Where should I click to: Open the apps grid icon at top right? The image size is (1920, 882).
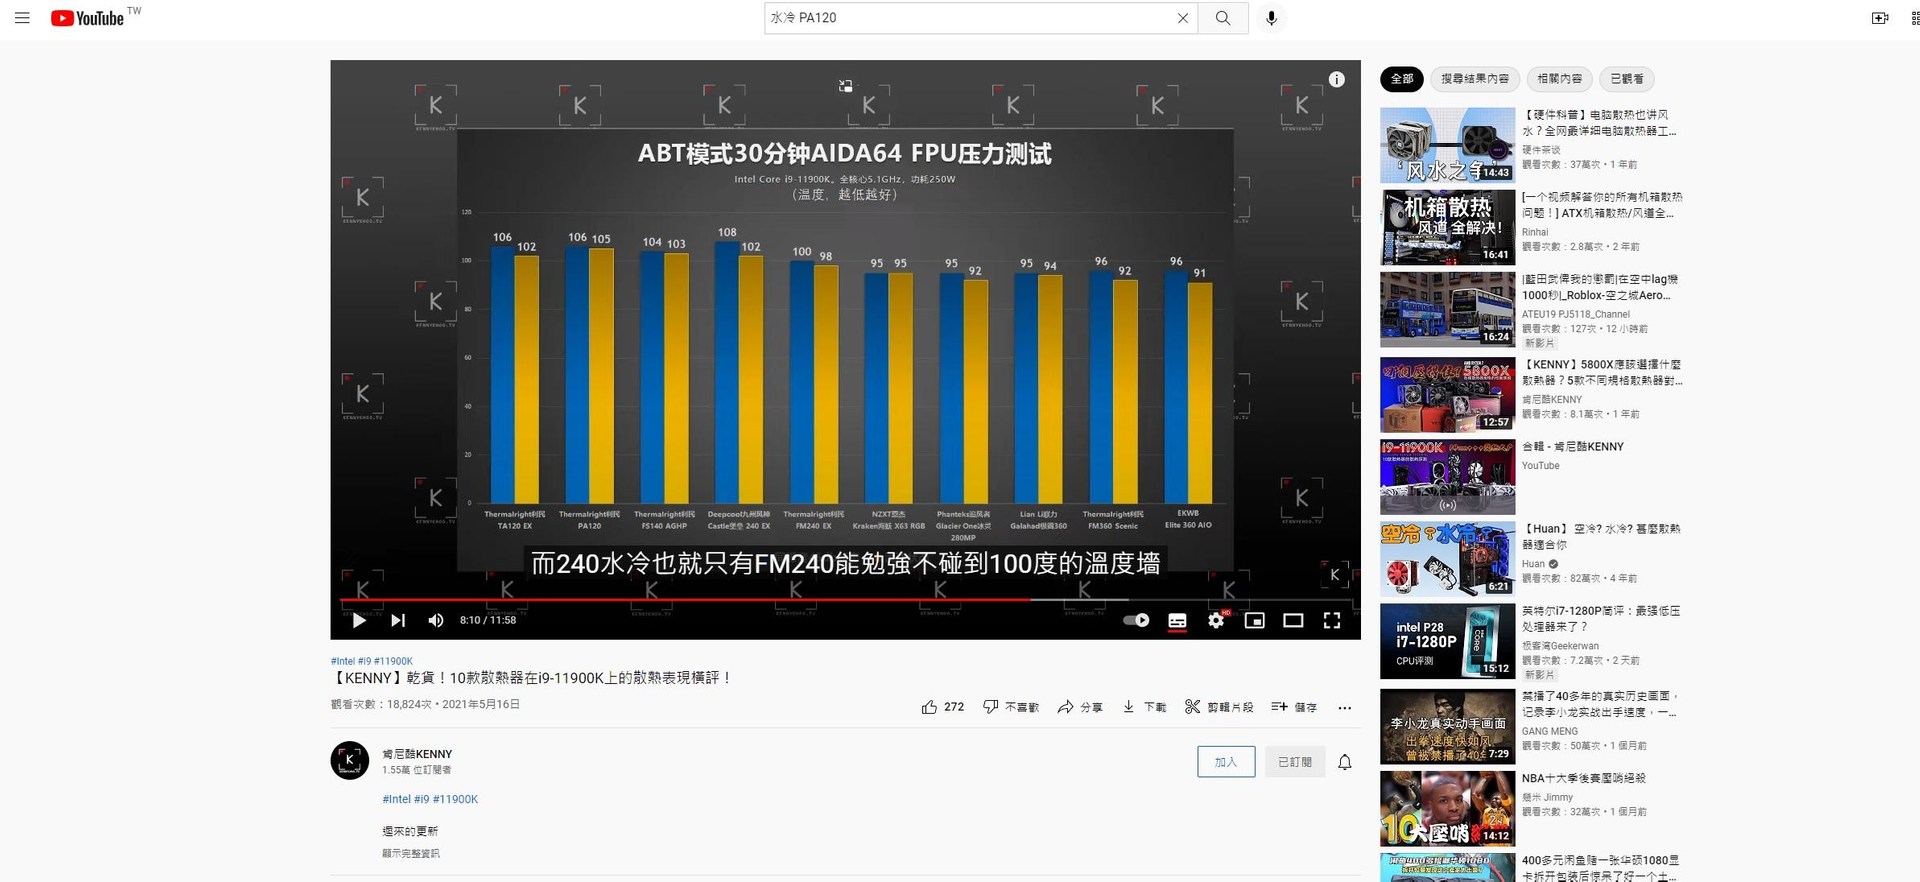[1914, 18]
